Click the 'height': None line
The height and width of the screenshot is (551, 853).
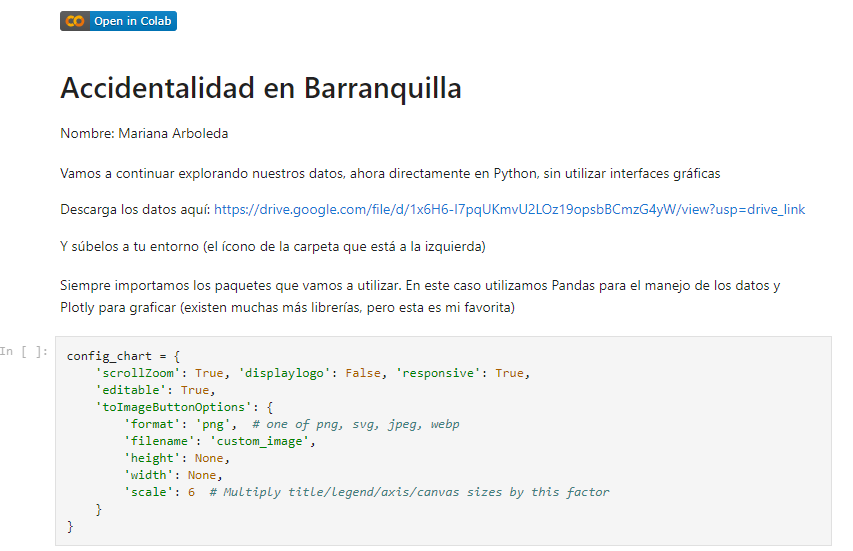click(174, 458)
